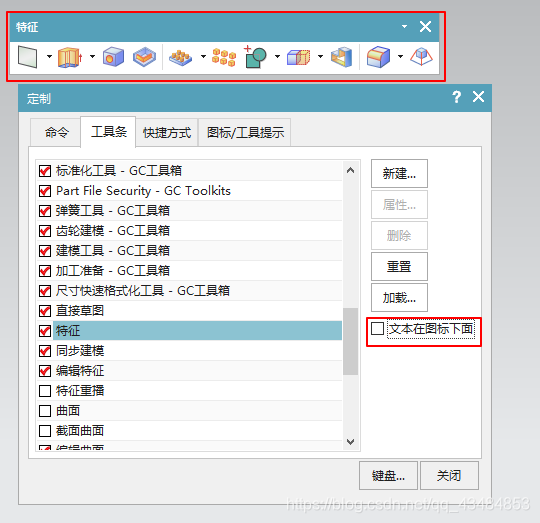
Task: Uncheck the 同步建模 checkbox
Action: 45,351
